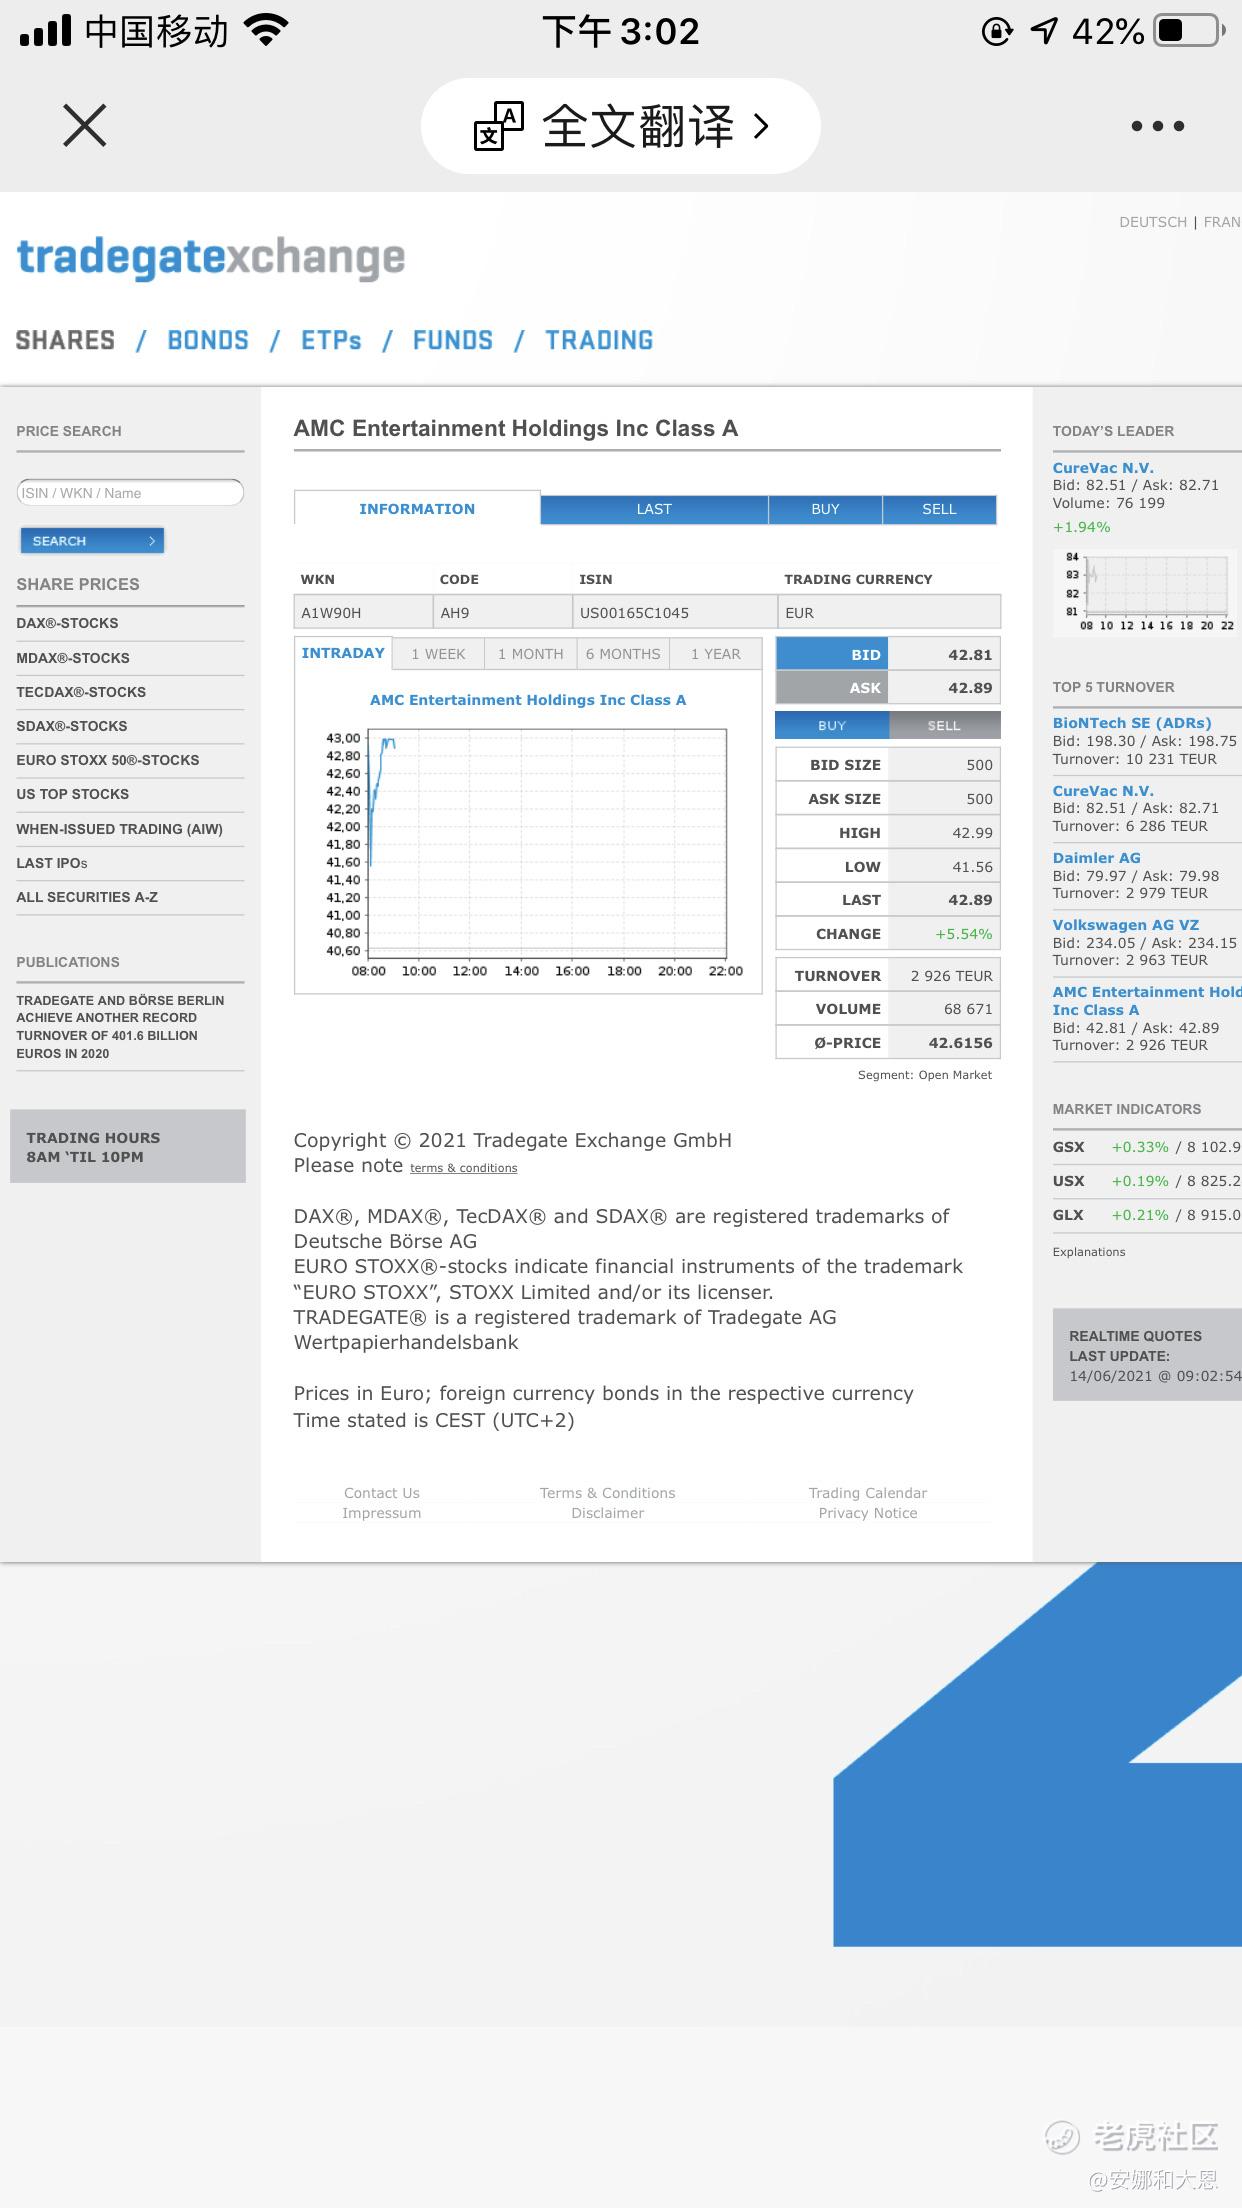Open the TRADING navigation menu
The width and height of the screenshot is (1242, 2208).
599,340
